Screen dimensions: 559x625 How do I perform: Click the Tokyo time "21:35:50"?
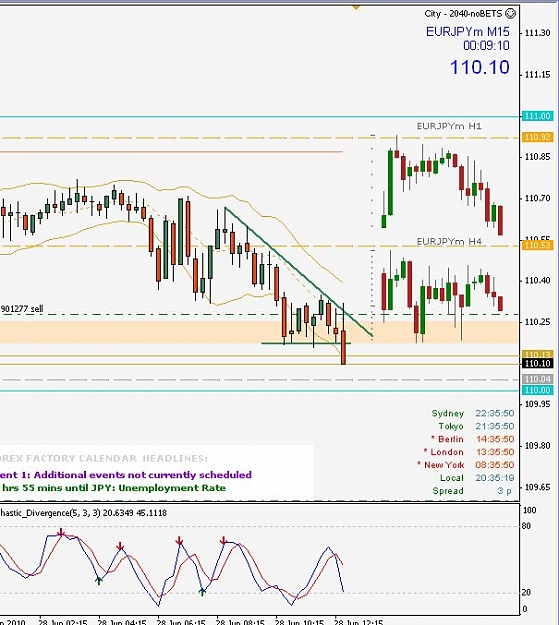(494, 426)
